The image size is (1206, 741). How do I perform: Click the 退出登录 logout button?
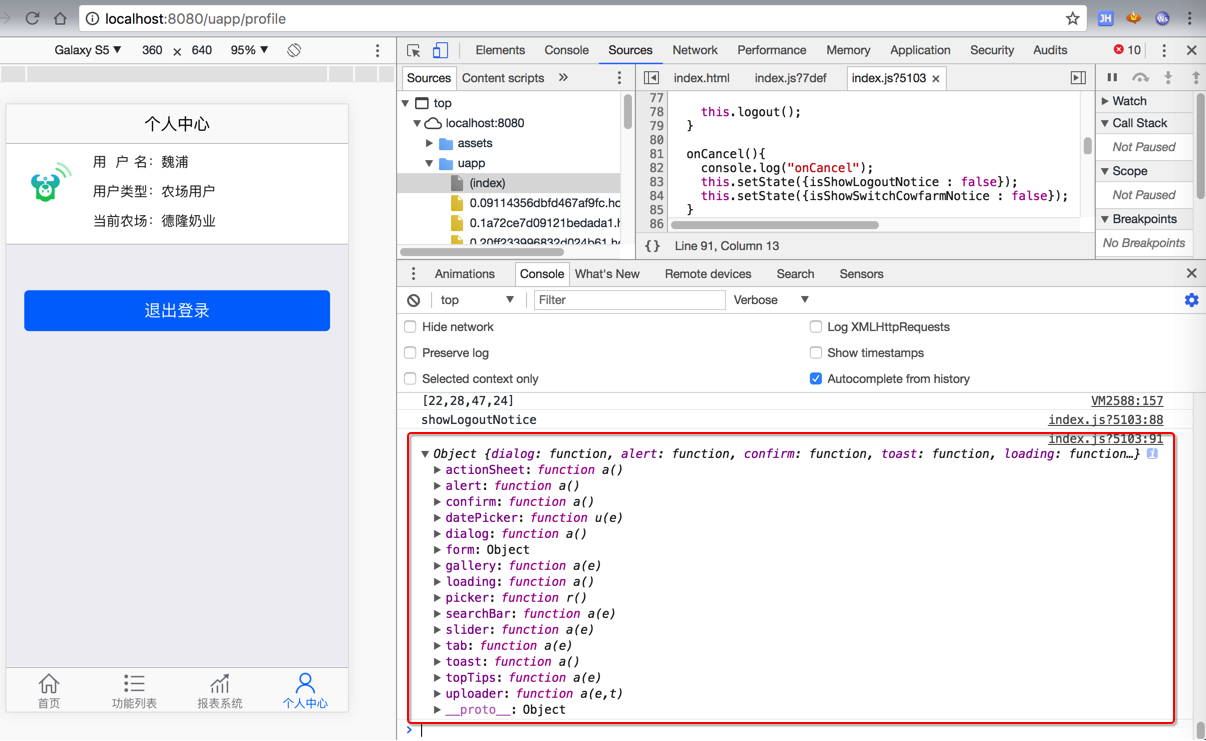(177, 311)
